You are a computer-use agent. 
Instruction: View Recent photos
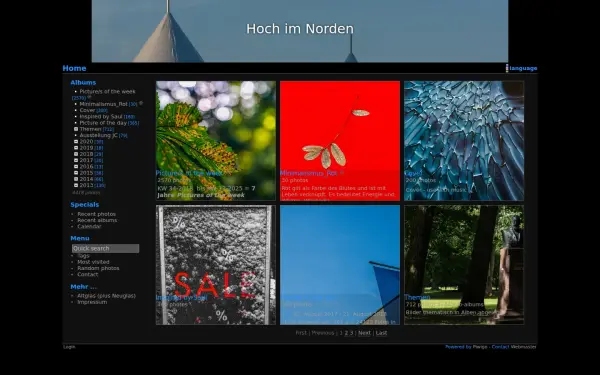click(x=96, y=214)
